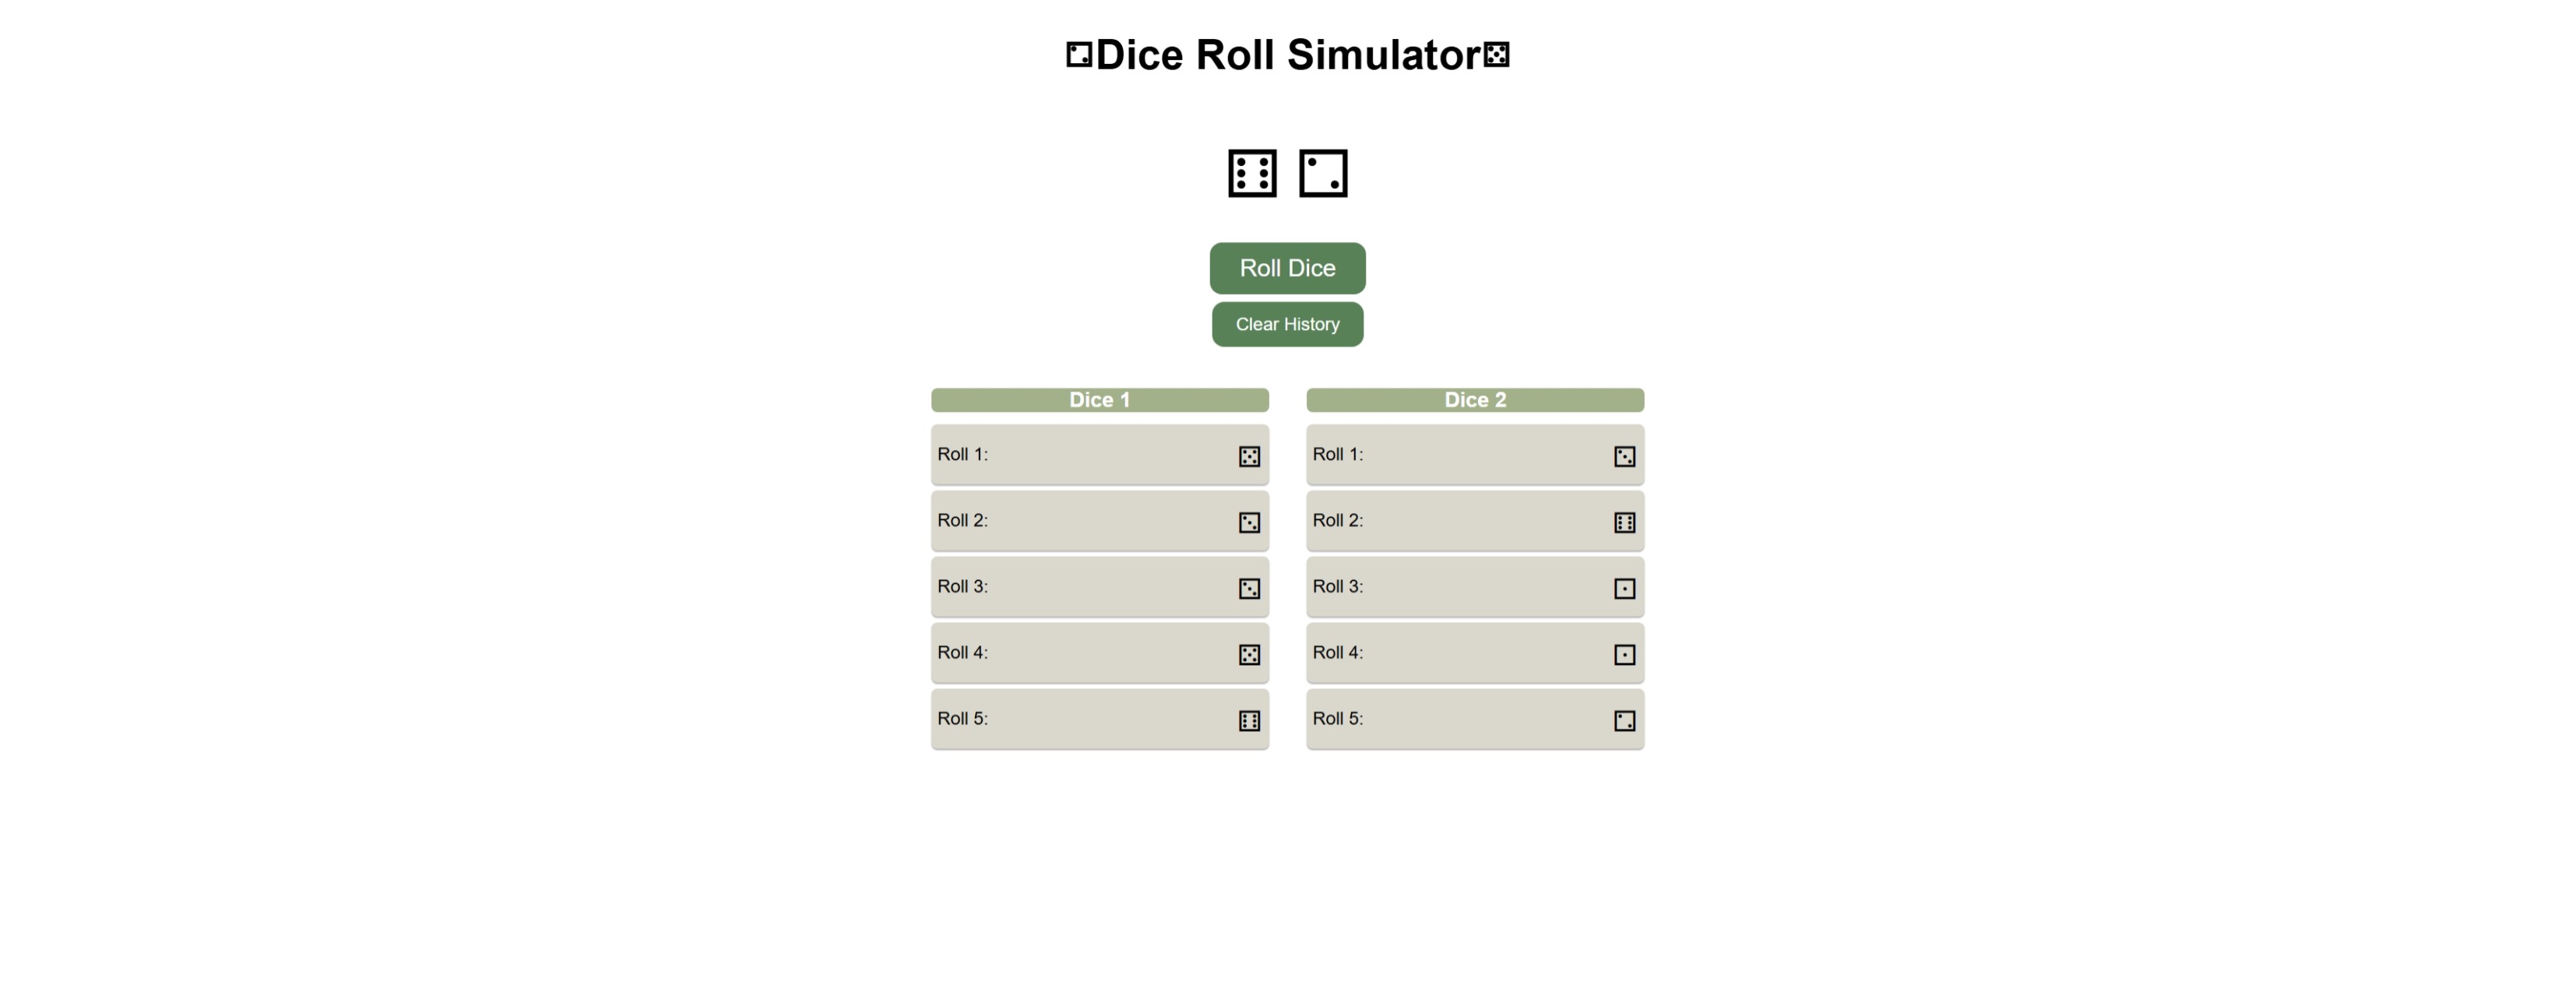Click the three-dot dice icon in Dice 2 Roll 1
The width and height of the screenshot is (2576, 981).
pos(1624,455)
